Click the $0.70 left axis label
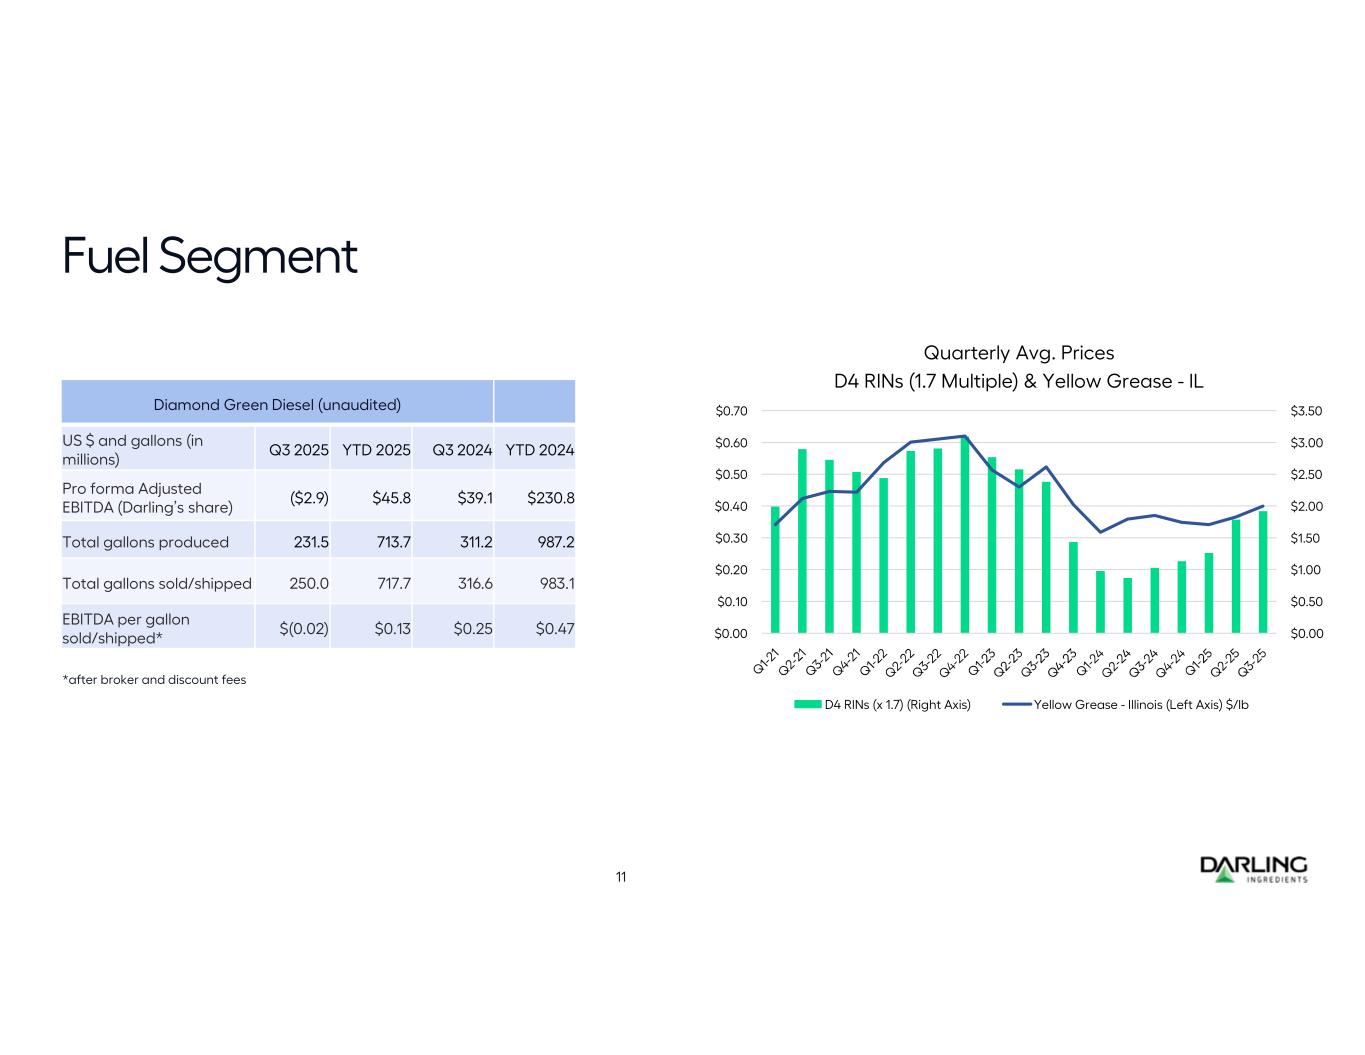 (x=731, y=411)
